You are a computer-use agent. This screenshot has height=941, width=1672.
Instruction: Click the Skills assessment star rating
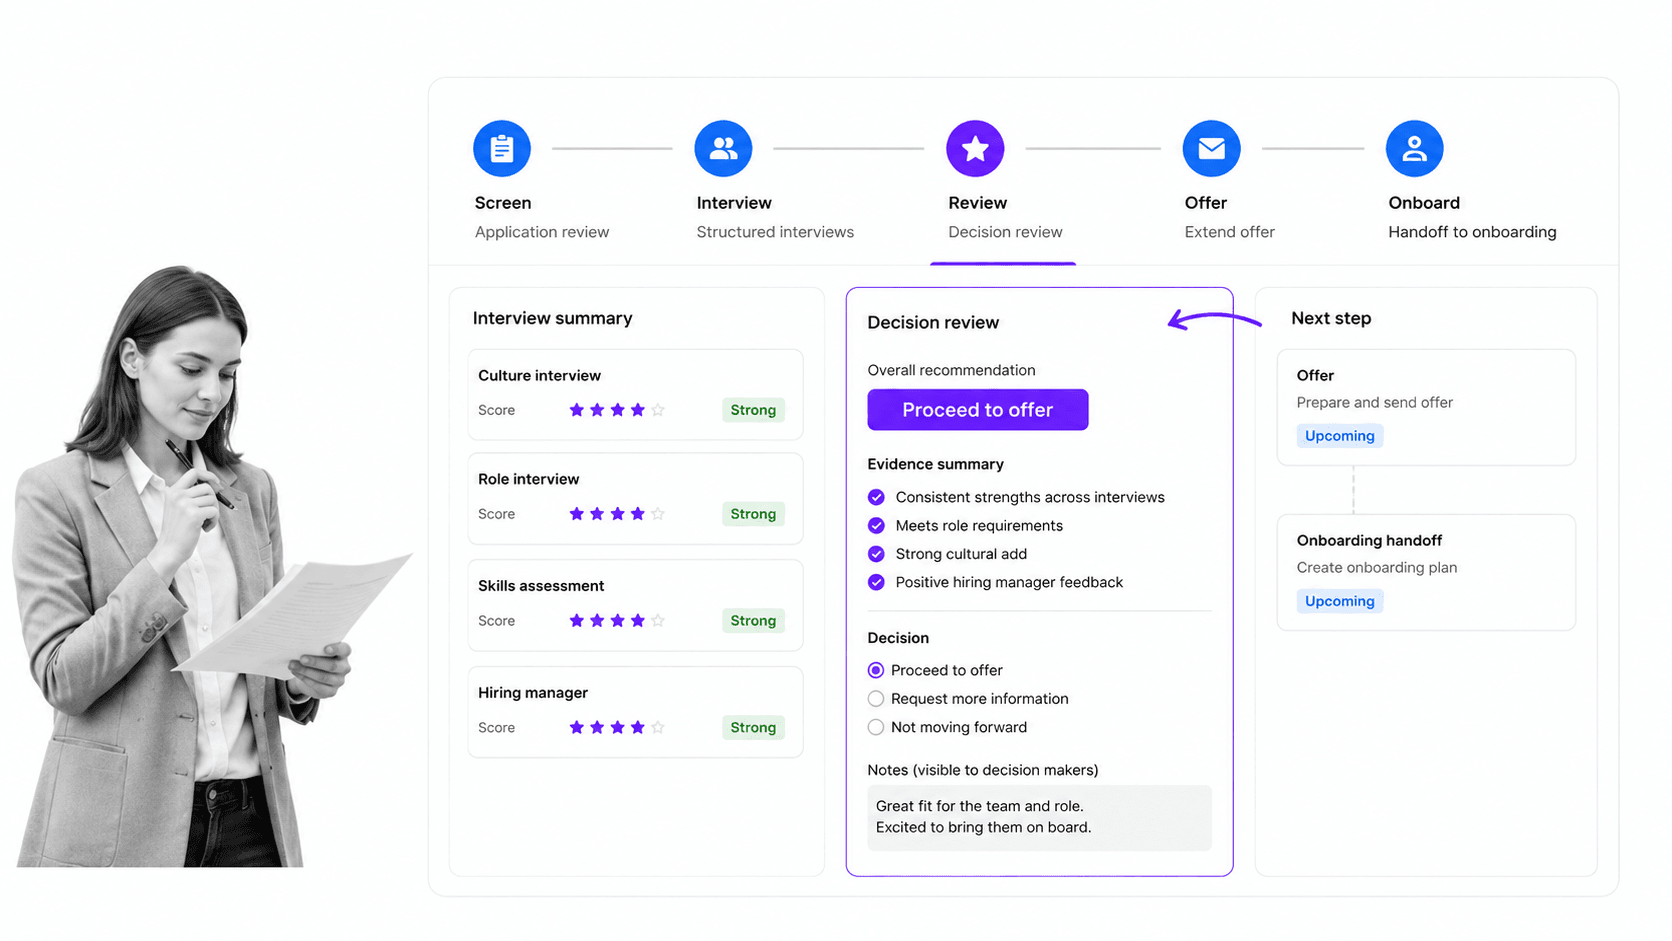coord(617,621)
